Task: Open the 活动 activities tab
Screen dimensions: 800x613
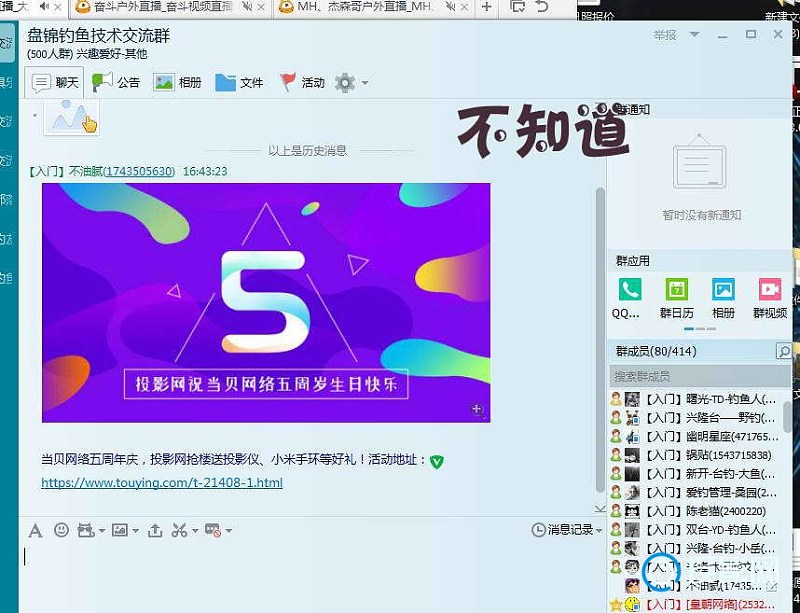Action: click(x=302, y=82)
